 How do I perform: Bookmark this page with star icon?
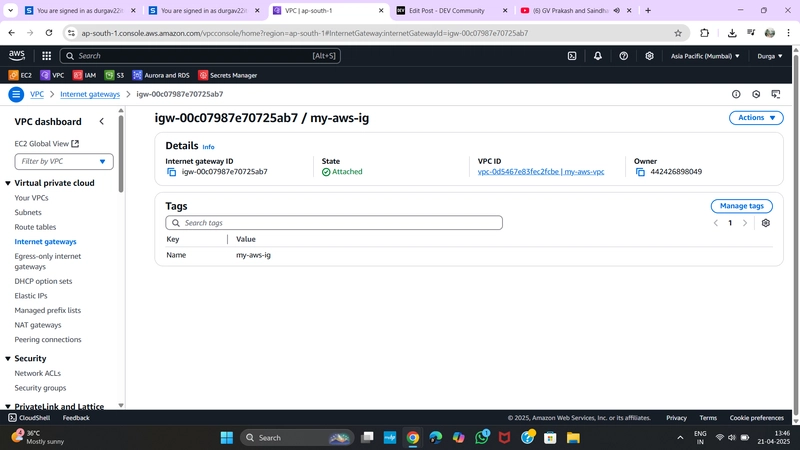tap(678, 33)
